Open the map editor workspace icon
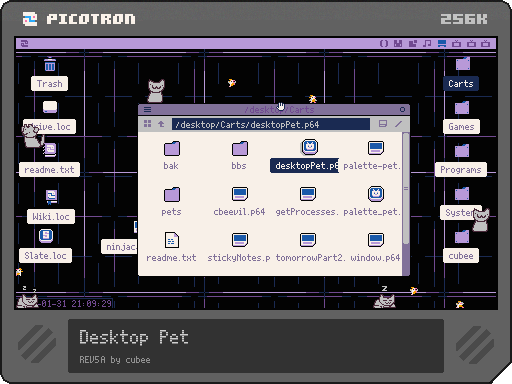The width and height of the screenshot is (512, 384). pyautogui.click(x=413, y=43)
